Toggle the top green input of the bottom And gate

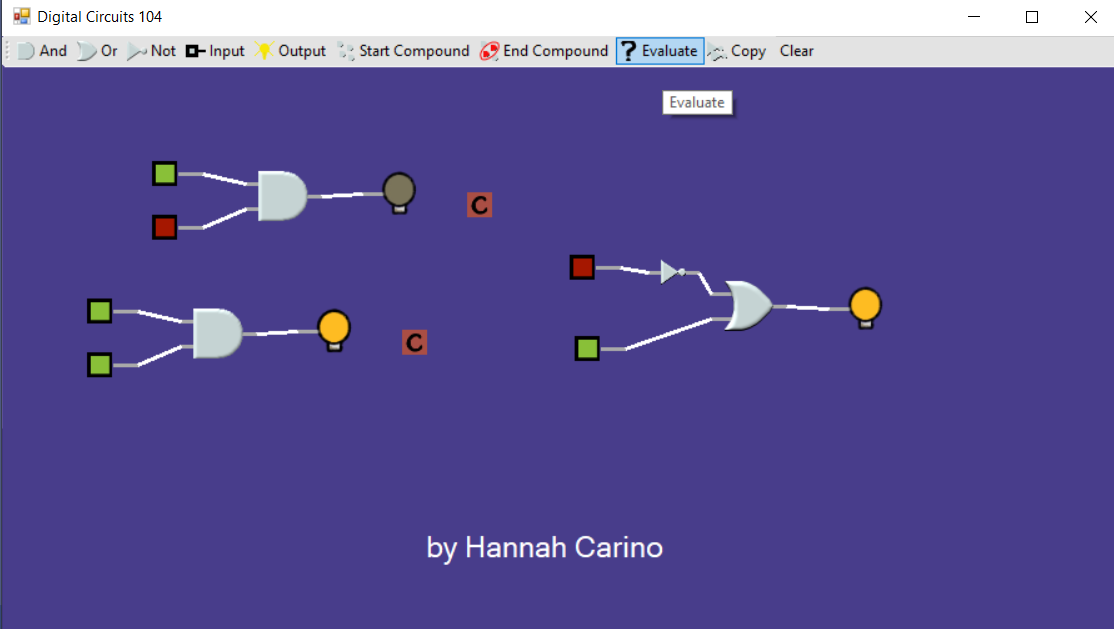[99, 312]
